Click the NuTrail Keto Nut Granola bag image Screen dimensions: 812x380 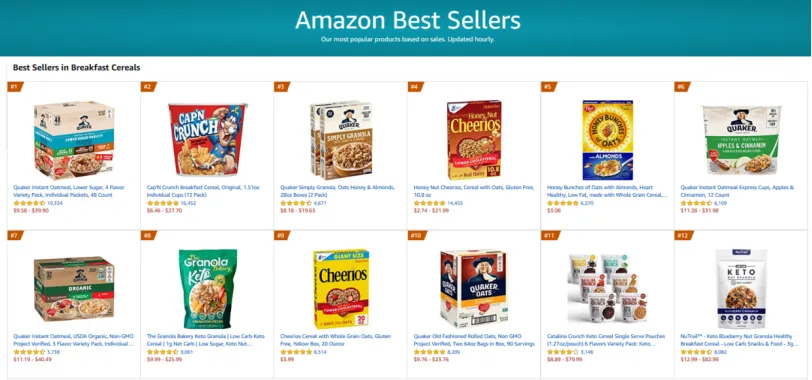coord(741,289)
